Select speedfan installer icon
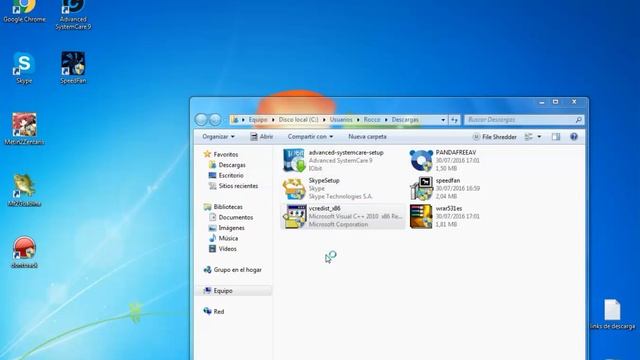The height and width of the screenshot is (360, 640). (421, 188)
